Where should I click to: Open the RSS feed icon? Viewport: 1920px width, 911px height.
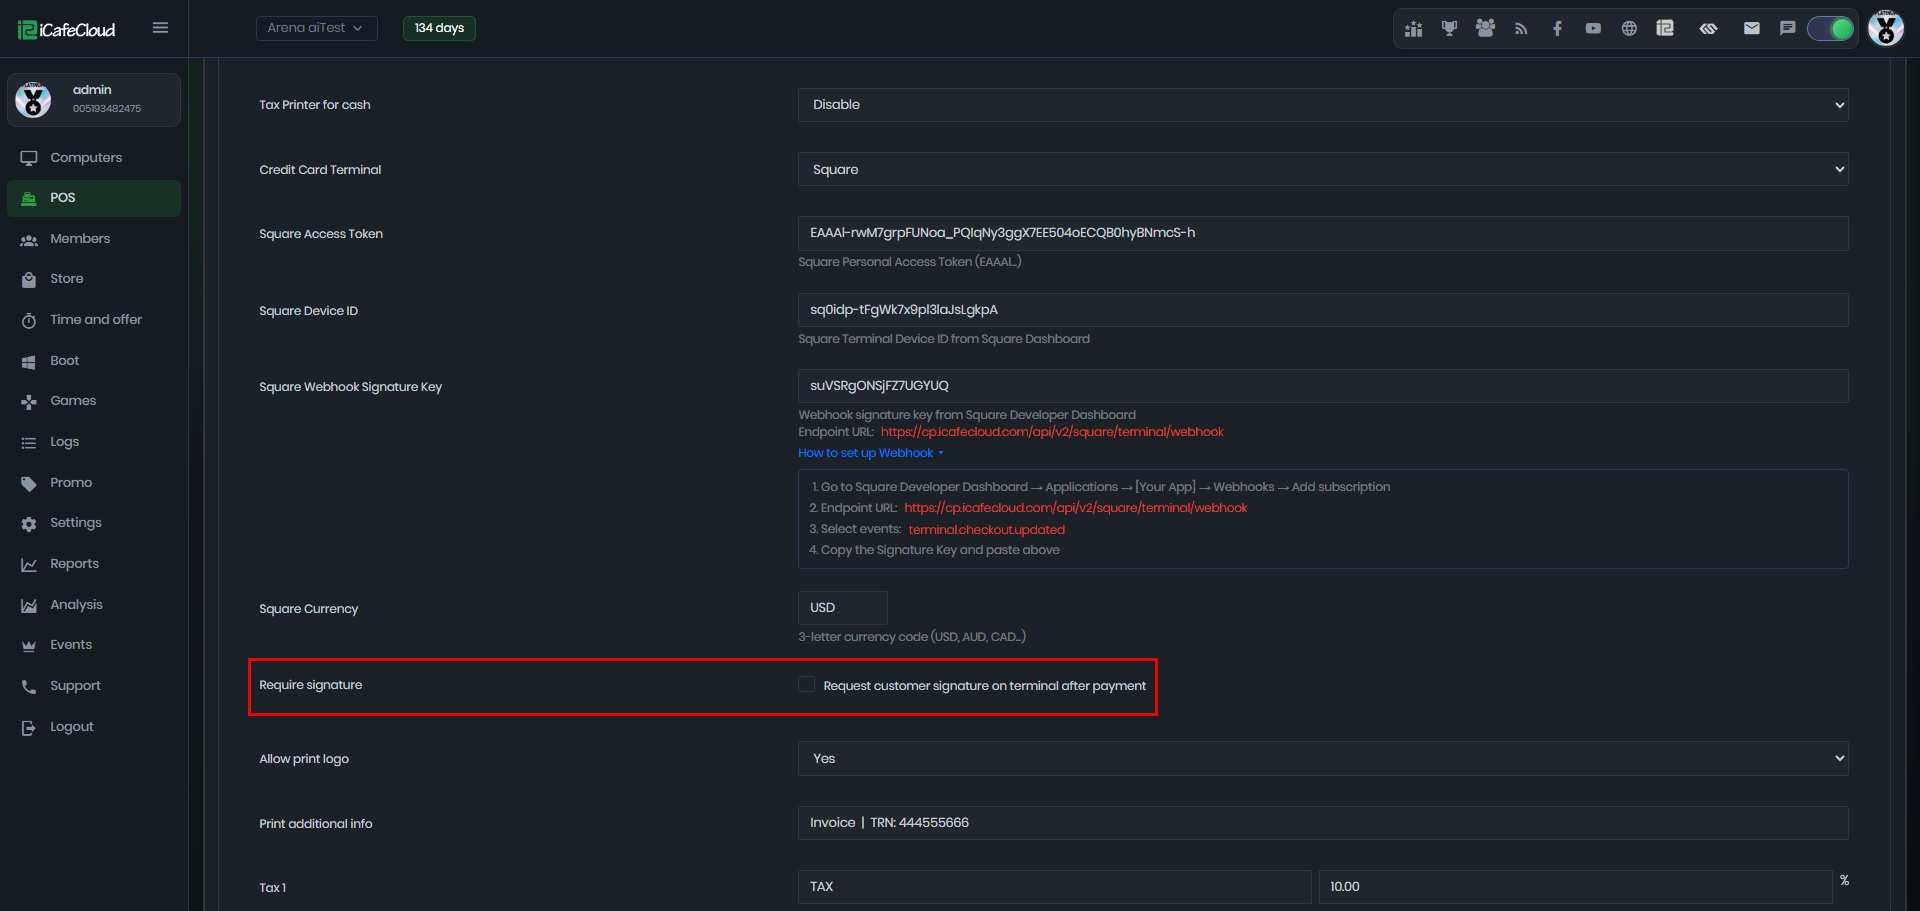coord(1521,29)
